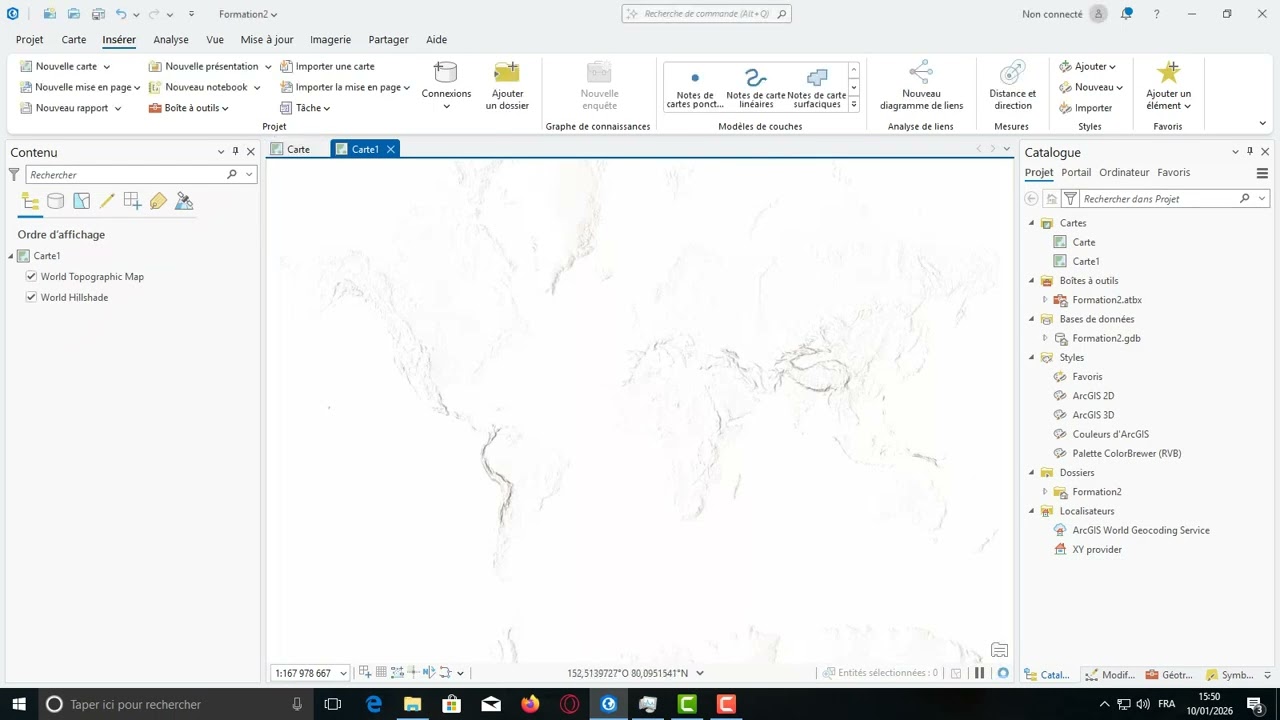Open Ordinateur tab in Catalogue
1280x720 pixels.
[1124, 172]
